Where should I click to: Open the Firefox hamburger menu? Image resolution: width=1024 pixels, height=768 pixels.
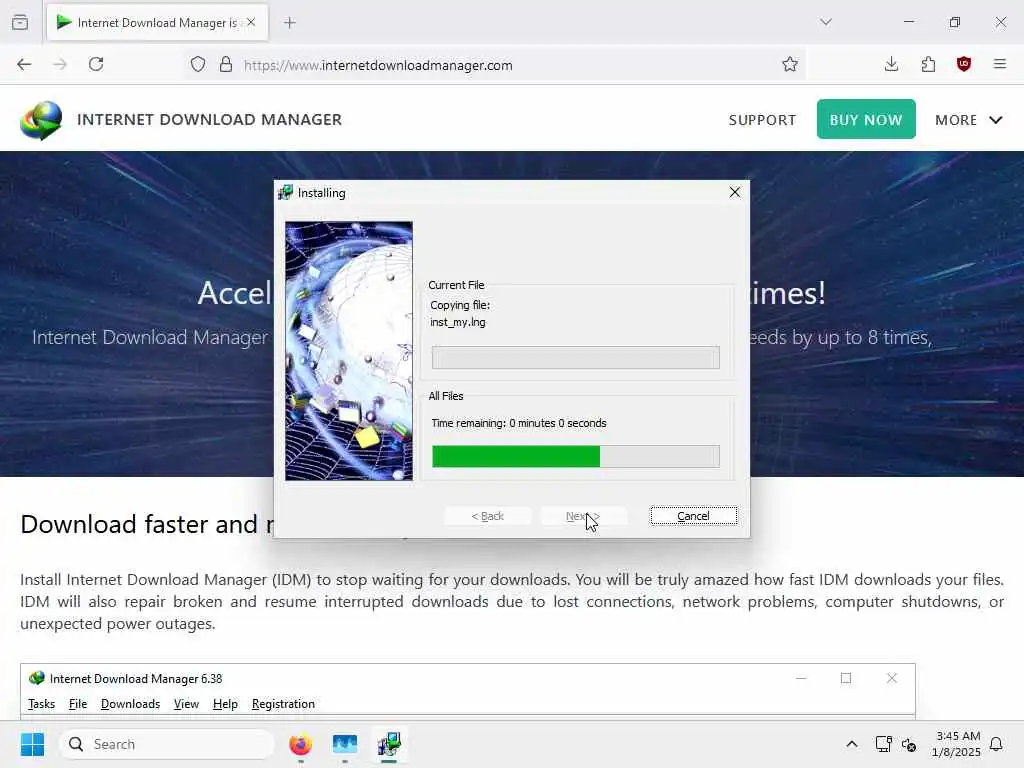pyautogui.click(x=1000, y=64)
